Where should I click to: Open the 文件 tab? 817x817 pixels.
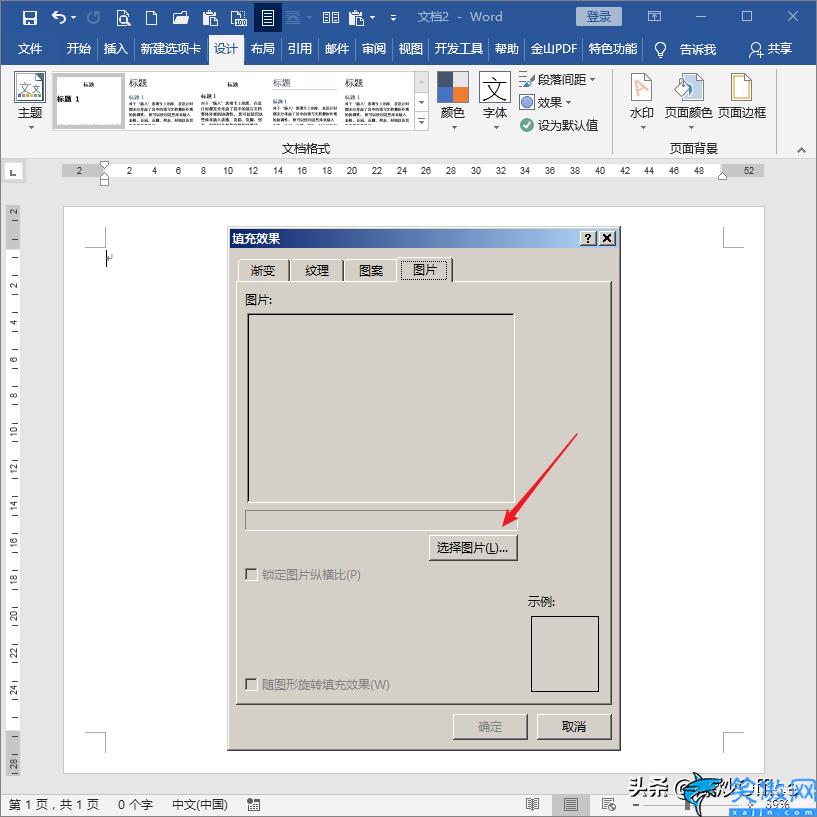(x=30, y=49)
